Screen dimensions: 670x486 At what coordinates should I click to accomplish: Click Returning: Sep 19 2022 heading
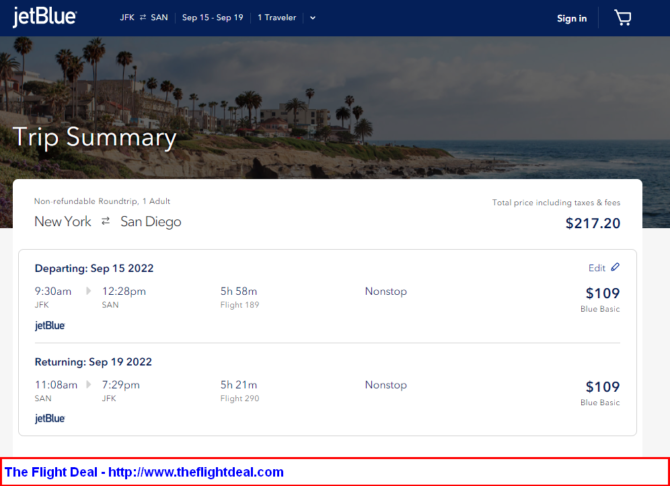pyautogui.click(x=93, y=362)
